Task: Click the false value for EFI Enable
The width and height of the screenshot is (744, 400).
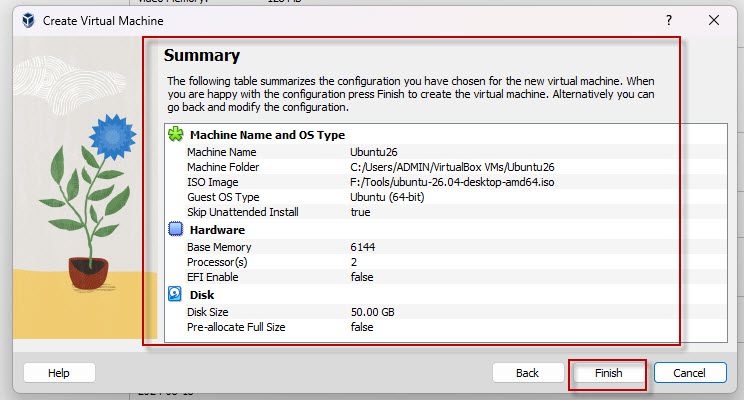Action: point(362,277)
